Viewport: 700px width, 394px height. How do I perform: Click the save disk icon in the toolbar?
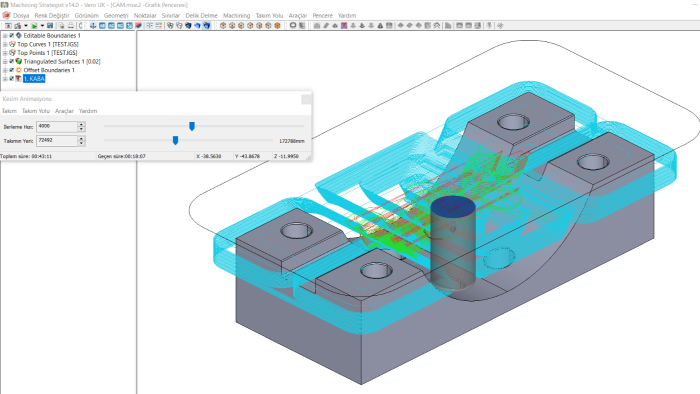(50, 26)
